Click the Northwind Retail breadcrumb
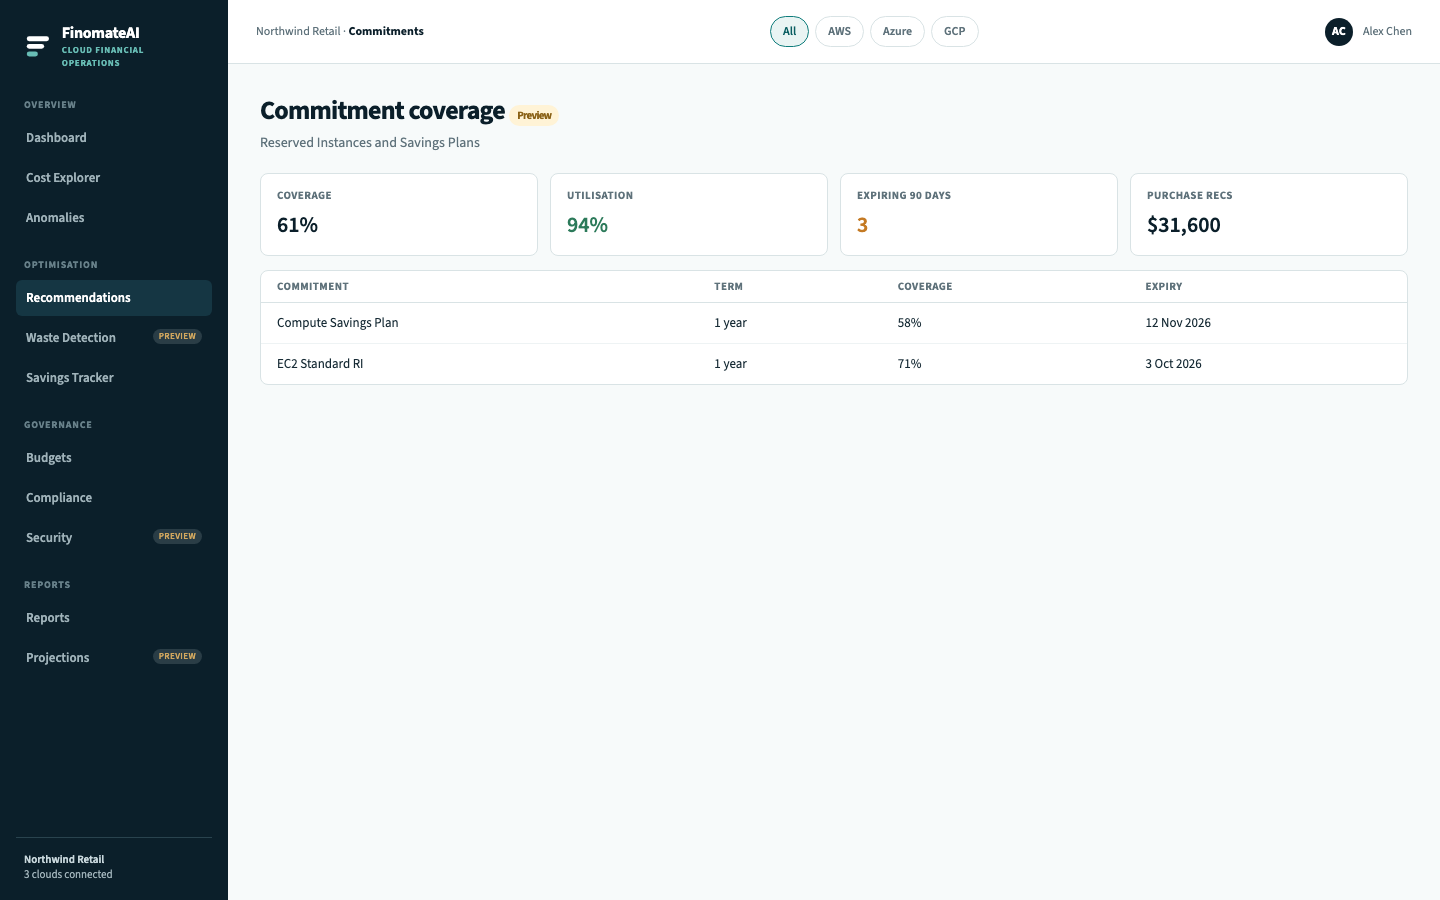 [x=298, y=32]
